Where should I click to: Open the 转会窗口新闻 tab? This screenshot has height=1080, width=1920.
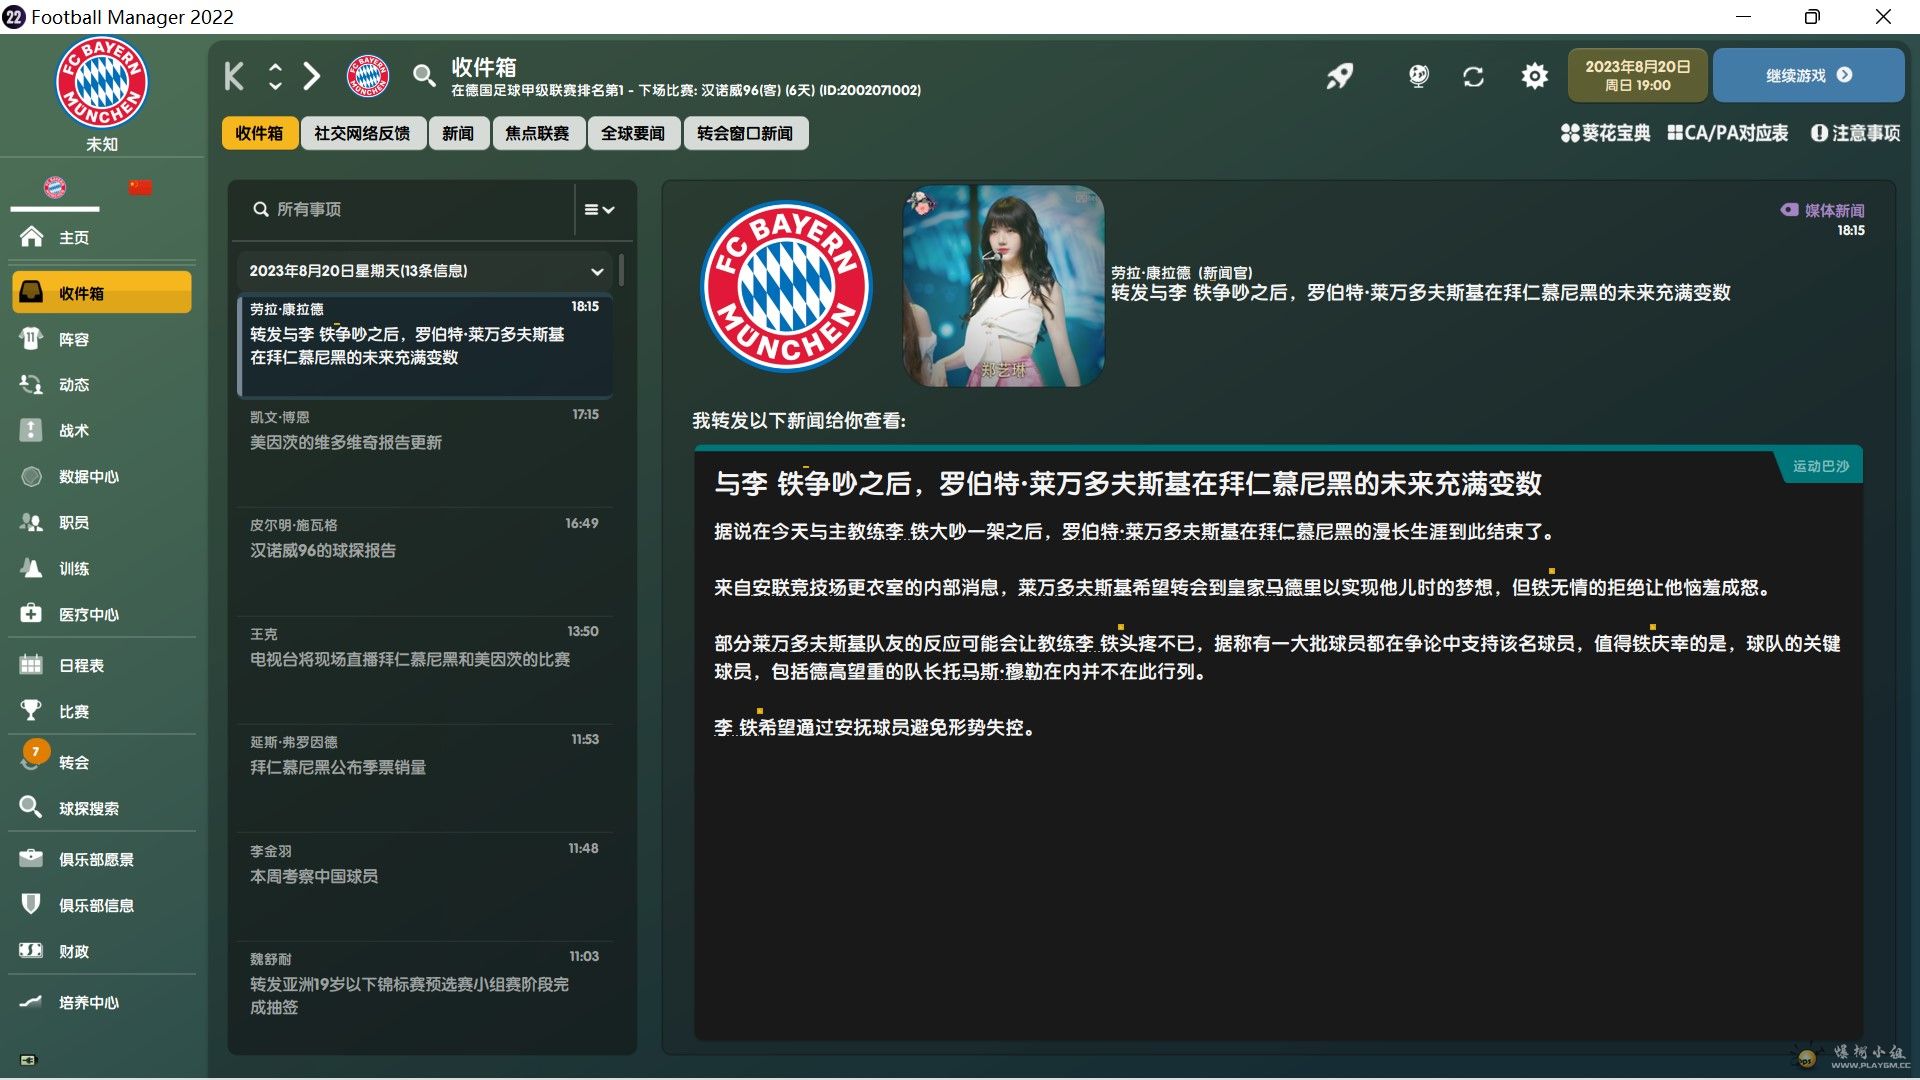pos(745,133)
